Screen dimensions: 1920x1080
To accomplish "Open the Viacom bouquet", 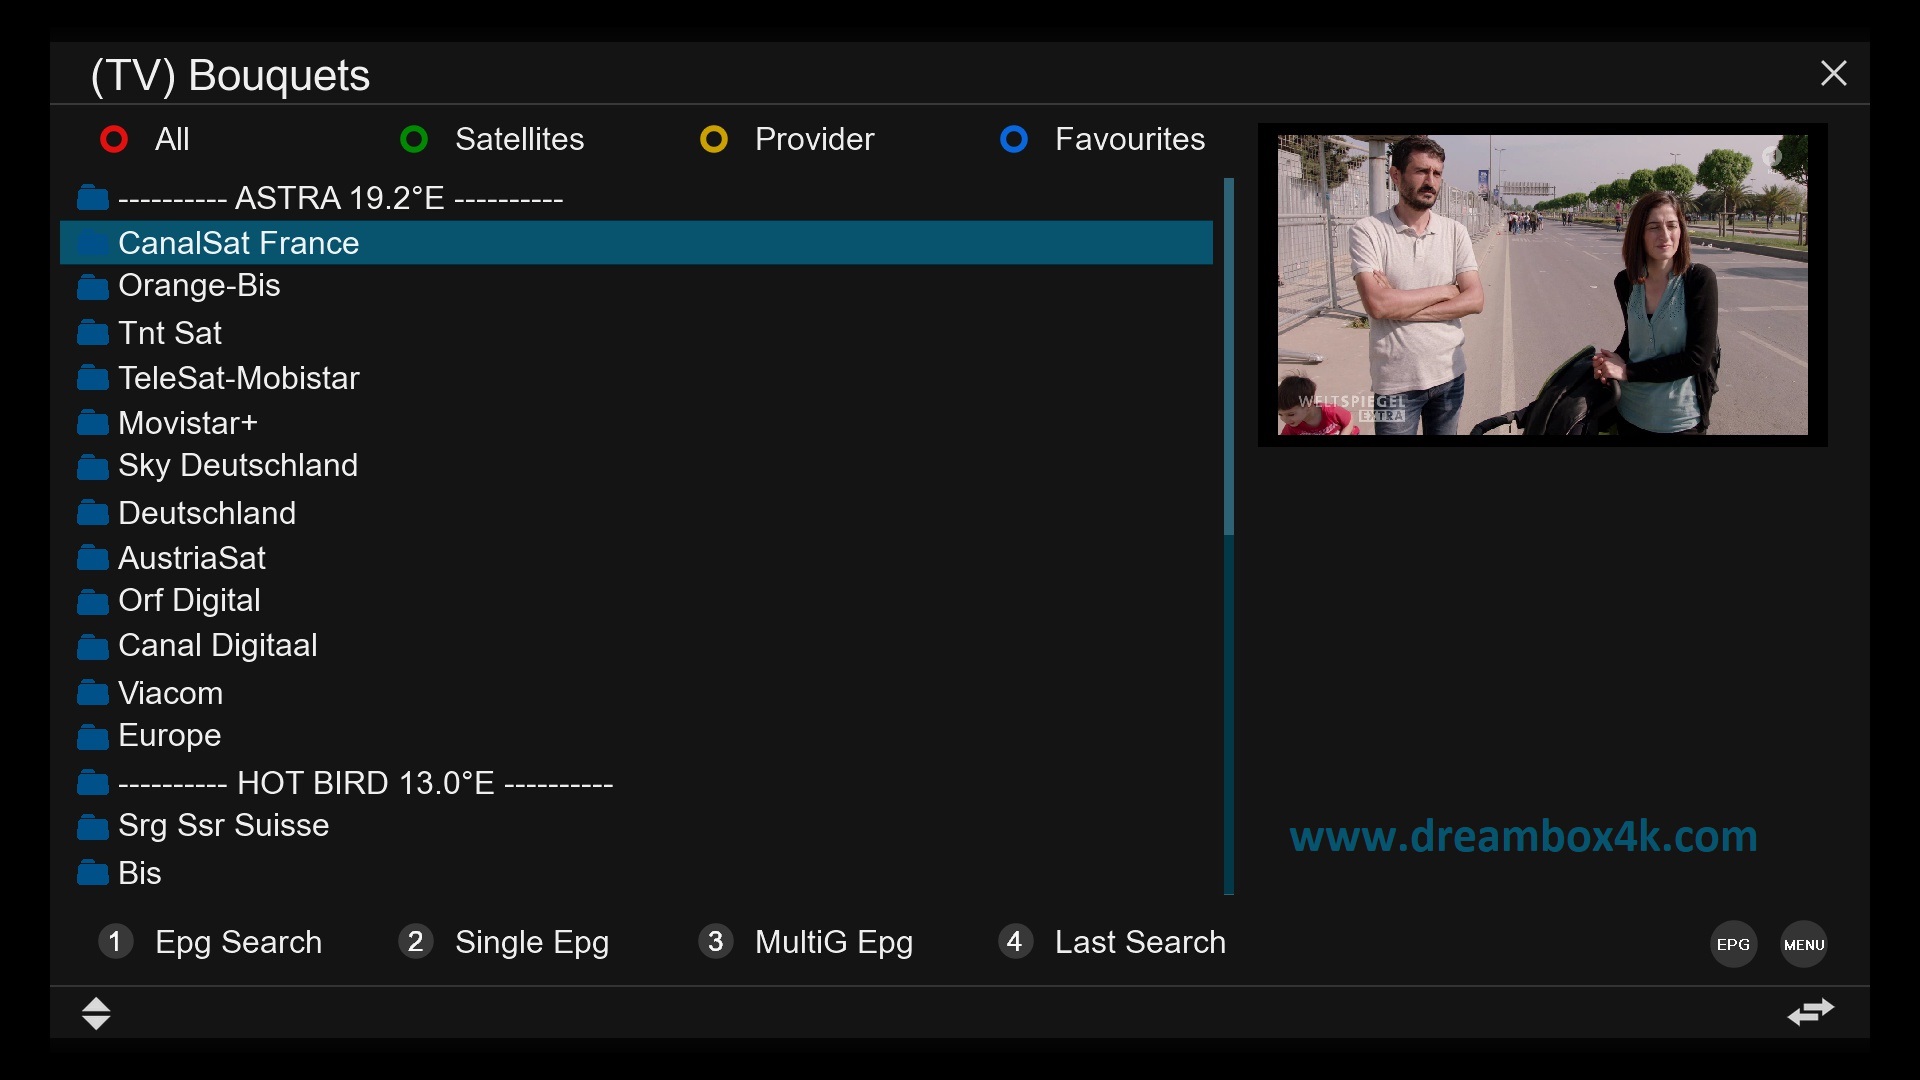I will 636,692.
